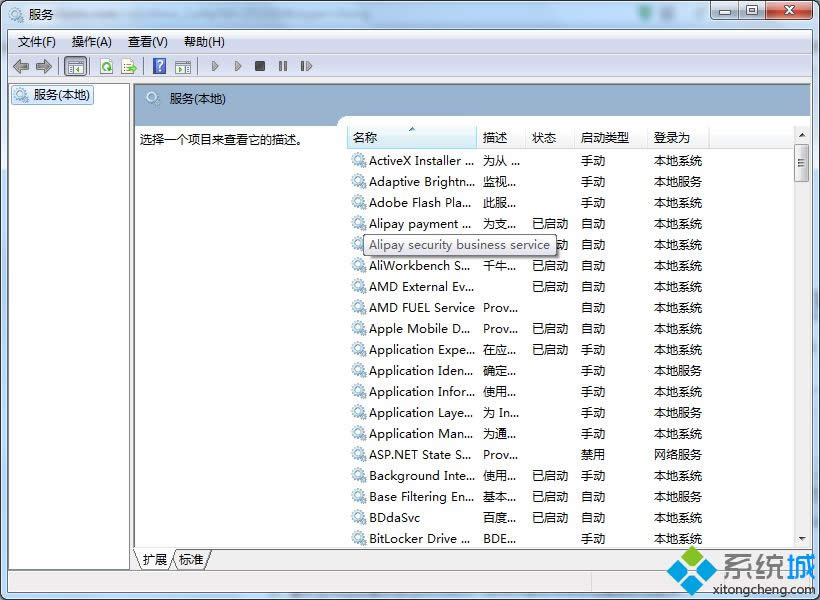The height and width of the screenshot is (600, 820).
Task: Click the Restart Service icon
Action: tap(307, 66)
